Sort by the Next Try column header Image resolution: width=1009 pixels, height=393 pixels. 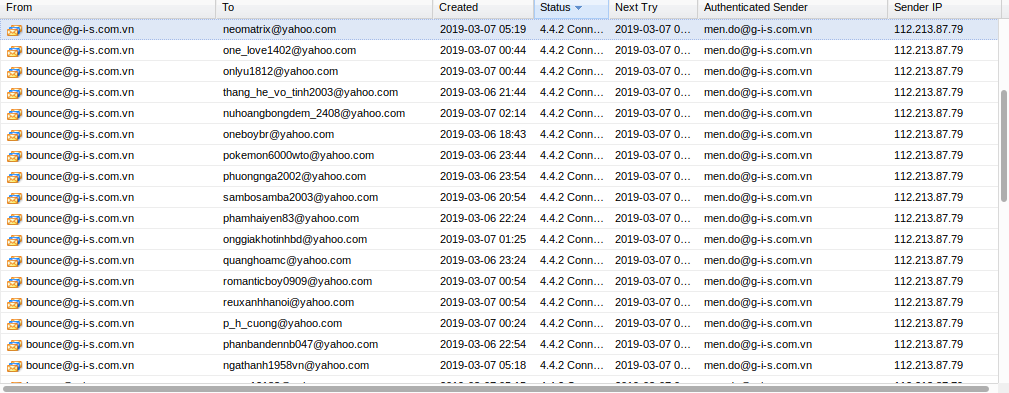point(653,8)
